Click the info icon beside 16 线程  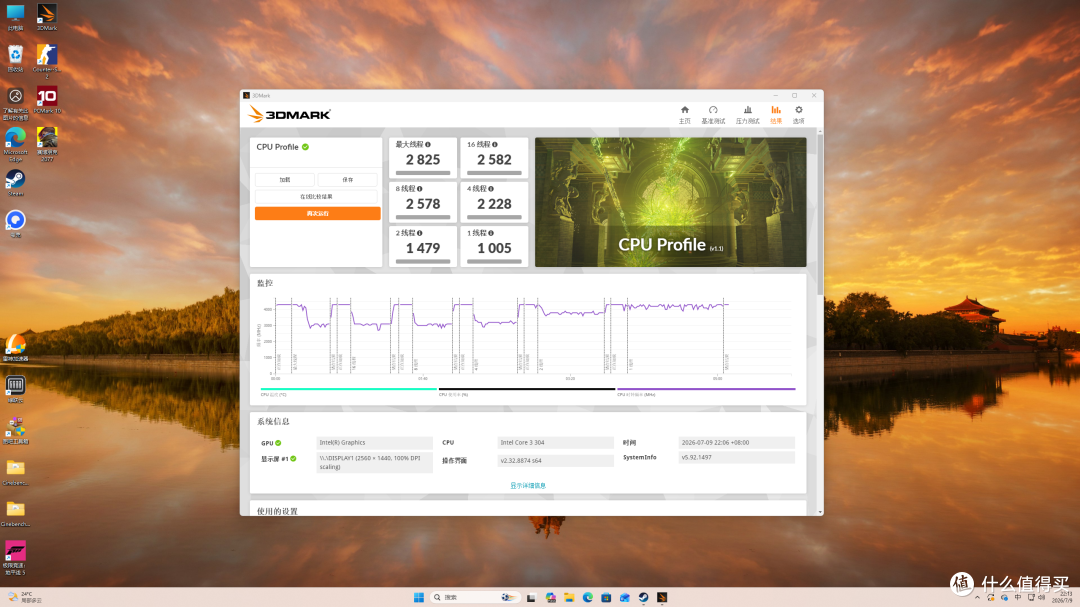pos(495,145)
